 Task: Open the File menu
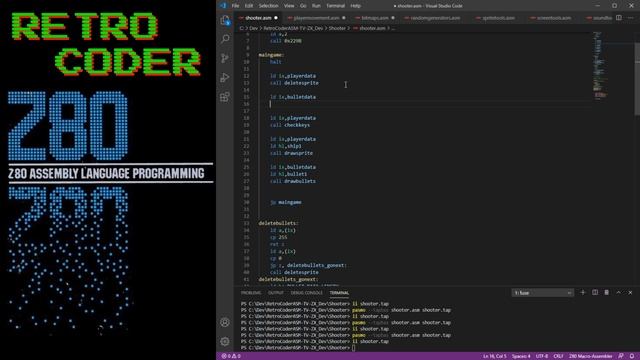coord(236,6)
